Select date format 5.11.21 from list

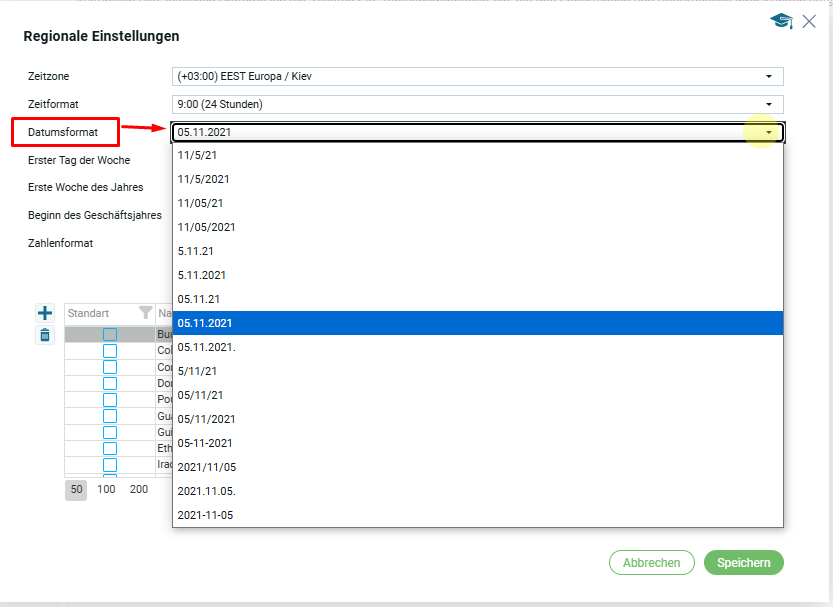coord(195,251)
